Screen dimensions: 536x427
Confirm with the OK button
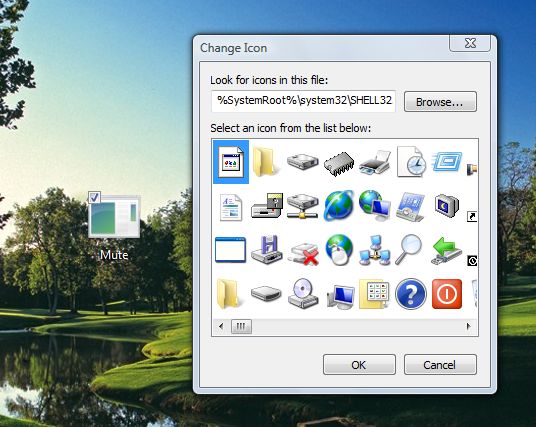pyautogui.click(x=359, y=364)
